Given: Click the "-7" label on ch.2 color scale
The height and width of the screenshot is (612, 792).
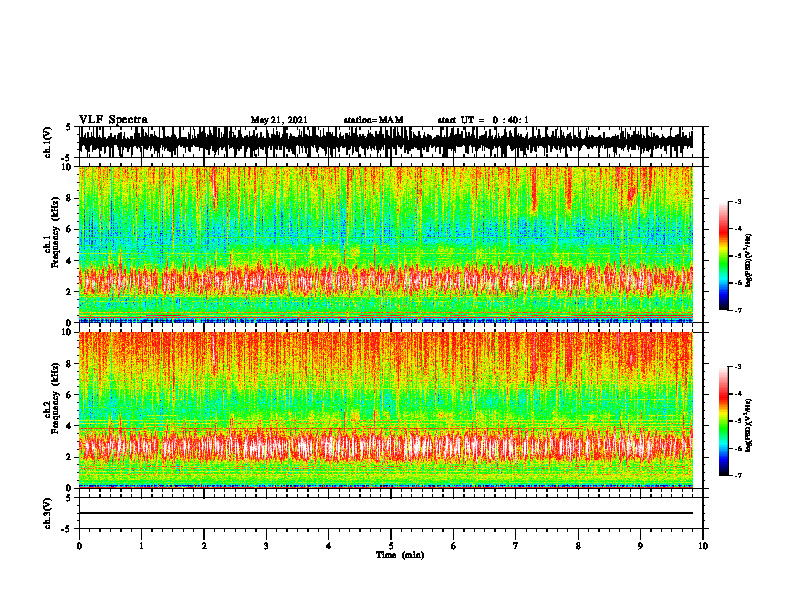Looking at the screenshot, I should click(738, 475).
